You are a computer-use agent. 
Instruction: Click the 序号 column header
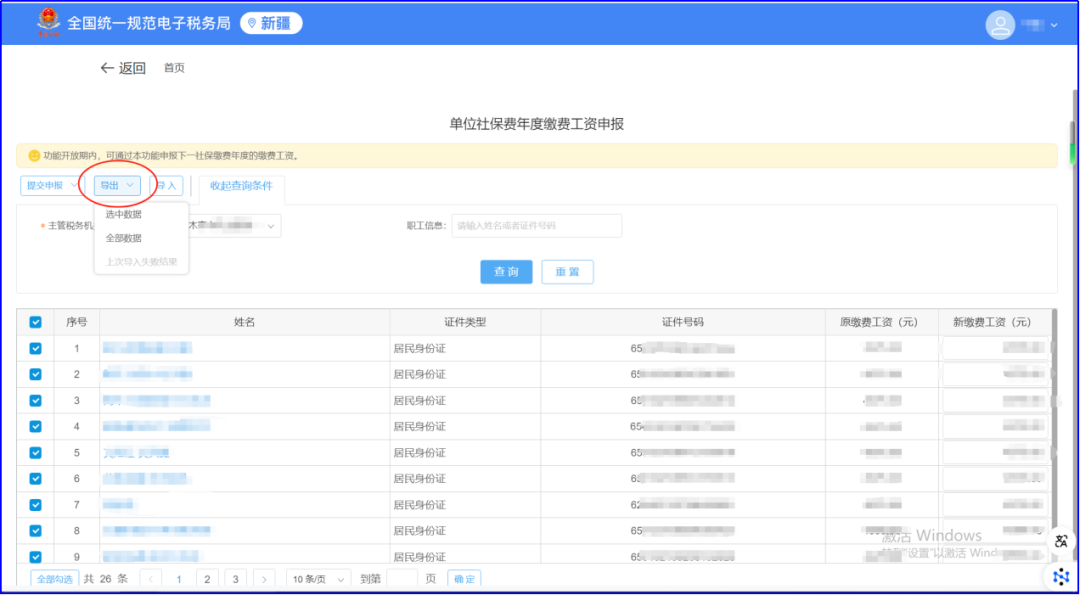[76, 322]
